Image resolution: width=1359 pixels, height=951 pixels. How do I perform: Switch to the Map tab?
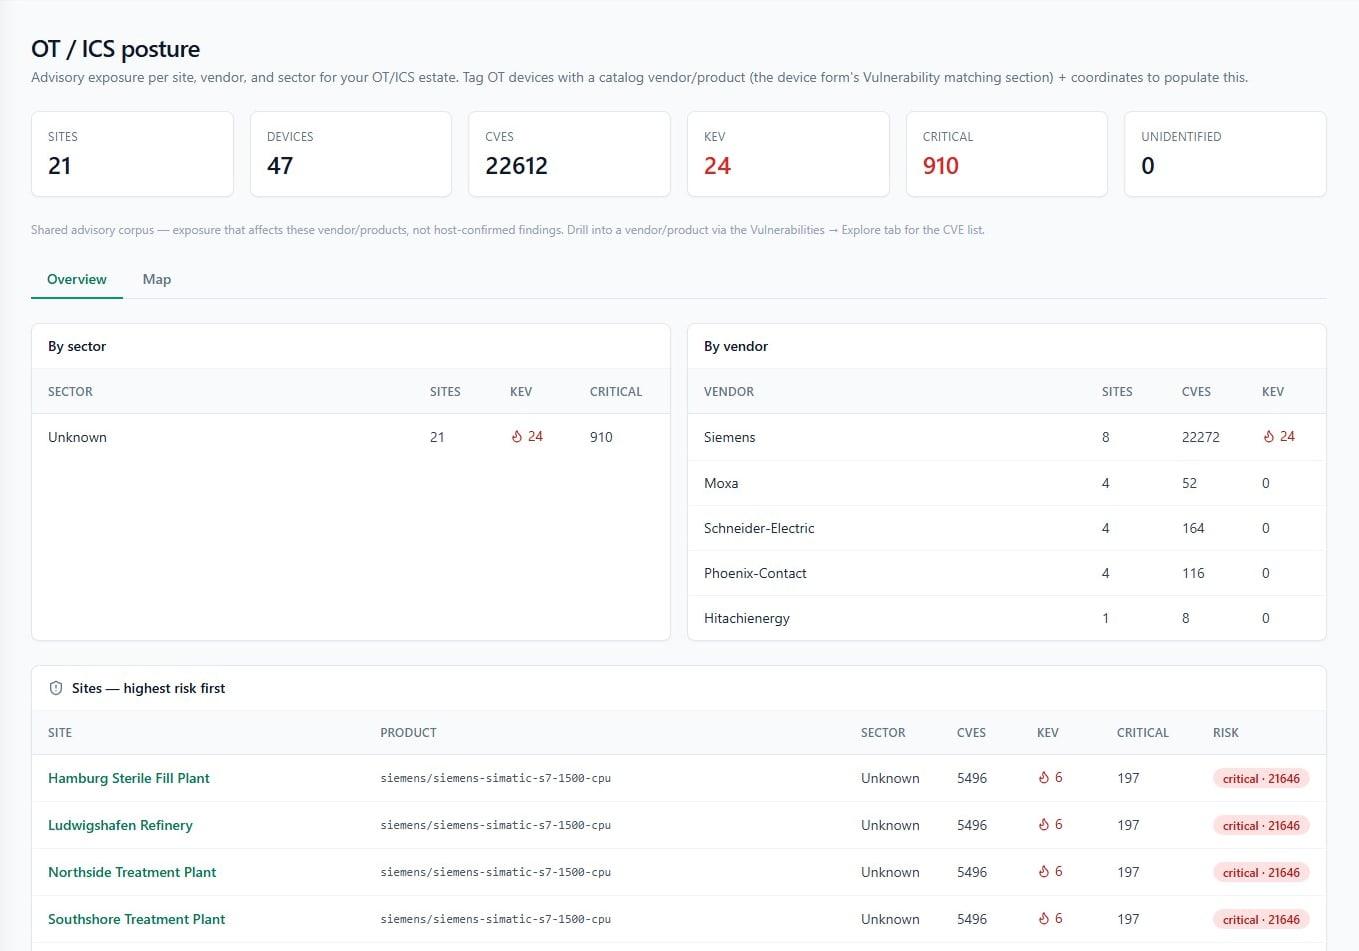[157, 279]
